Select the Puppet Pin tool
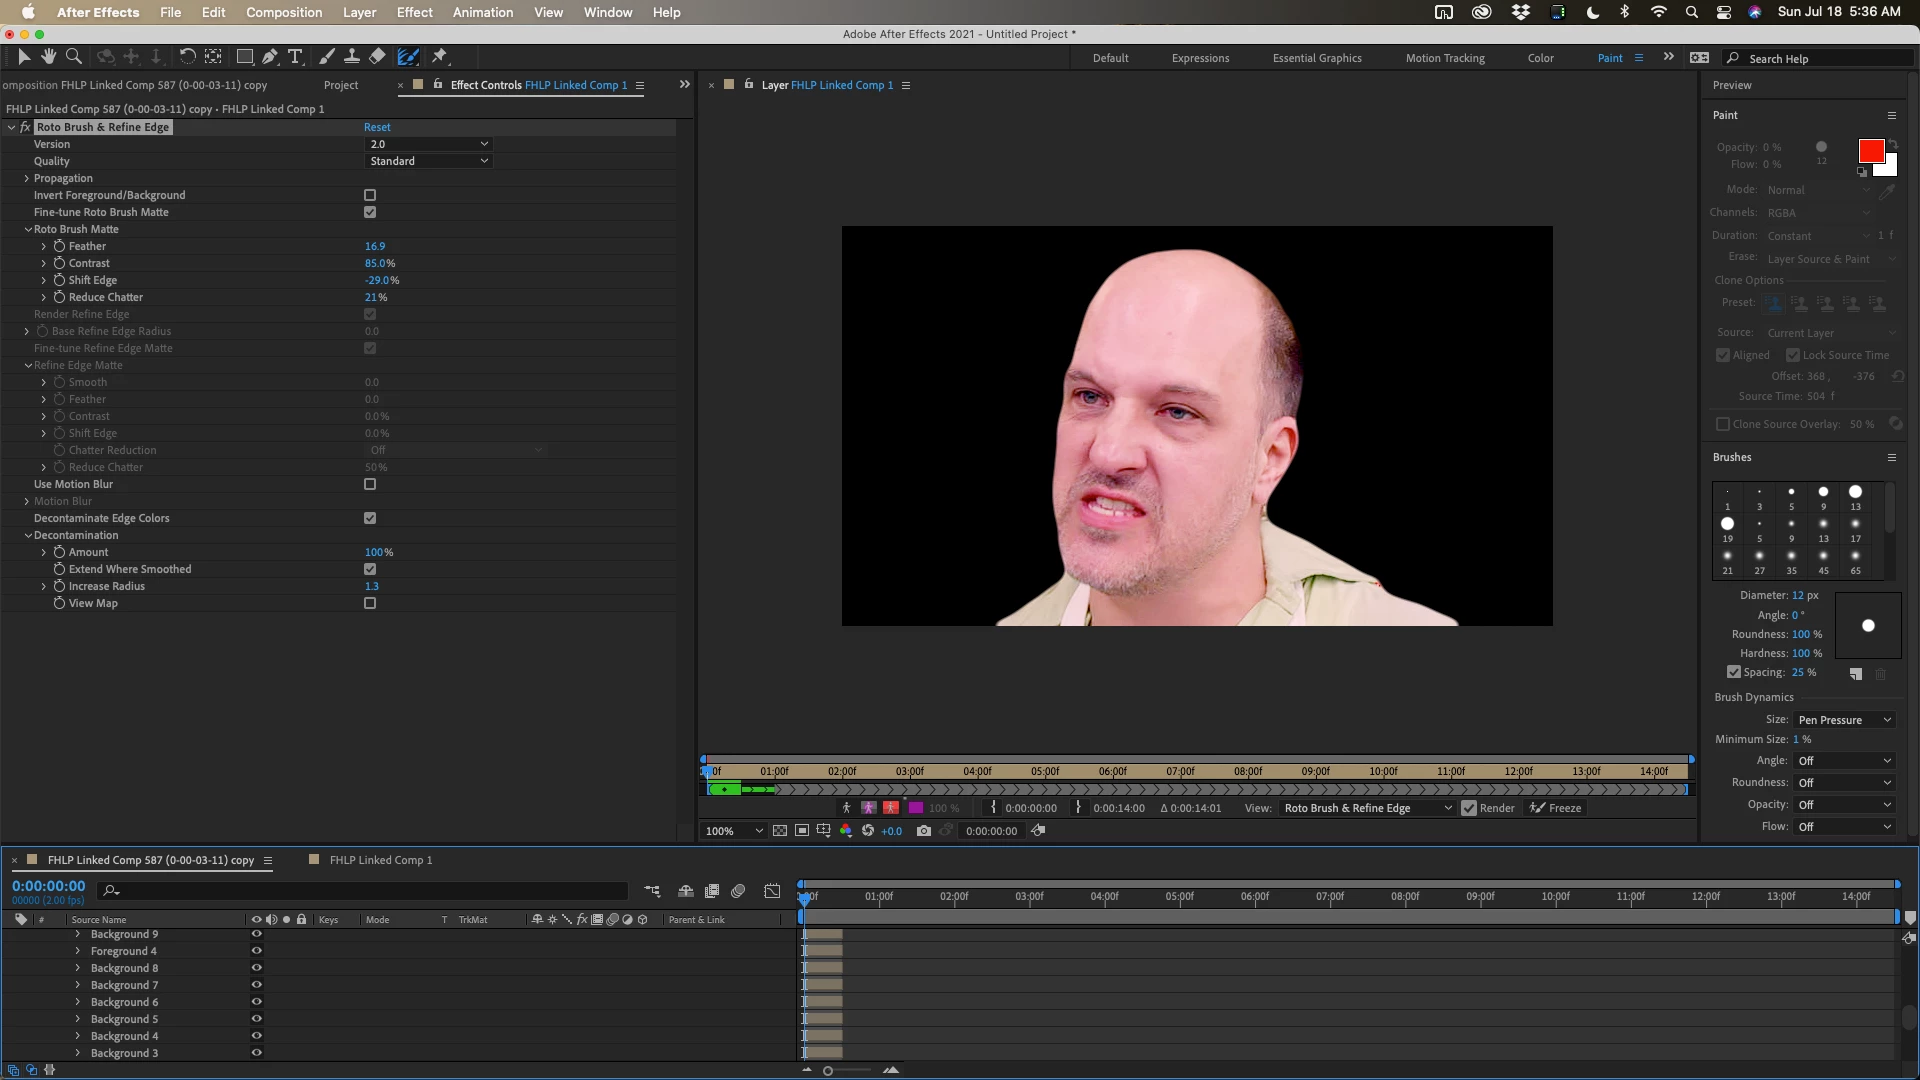This screenshot has width=1920, height=1080. [x=439, y=57]
